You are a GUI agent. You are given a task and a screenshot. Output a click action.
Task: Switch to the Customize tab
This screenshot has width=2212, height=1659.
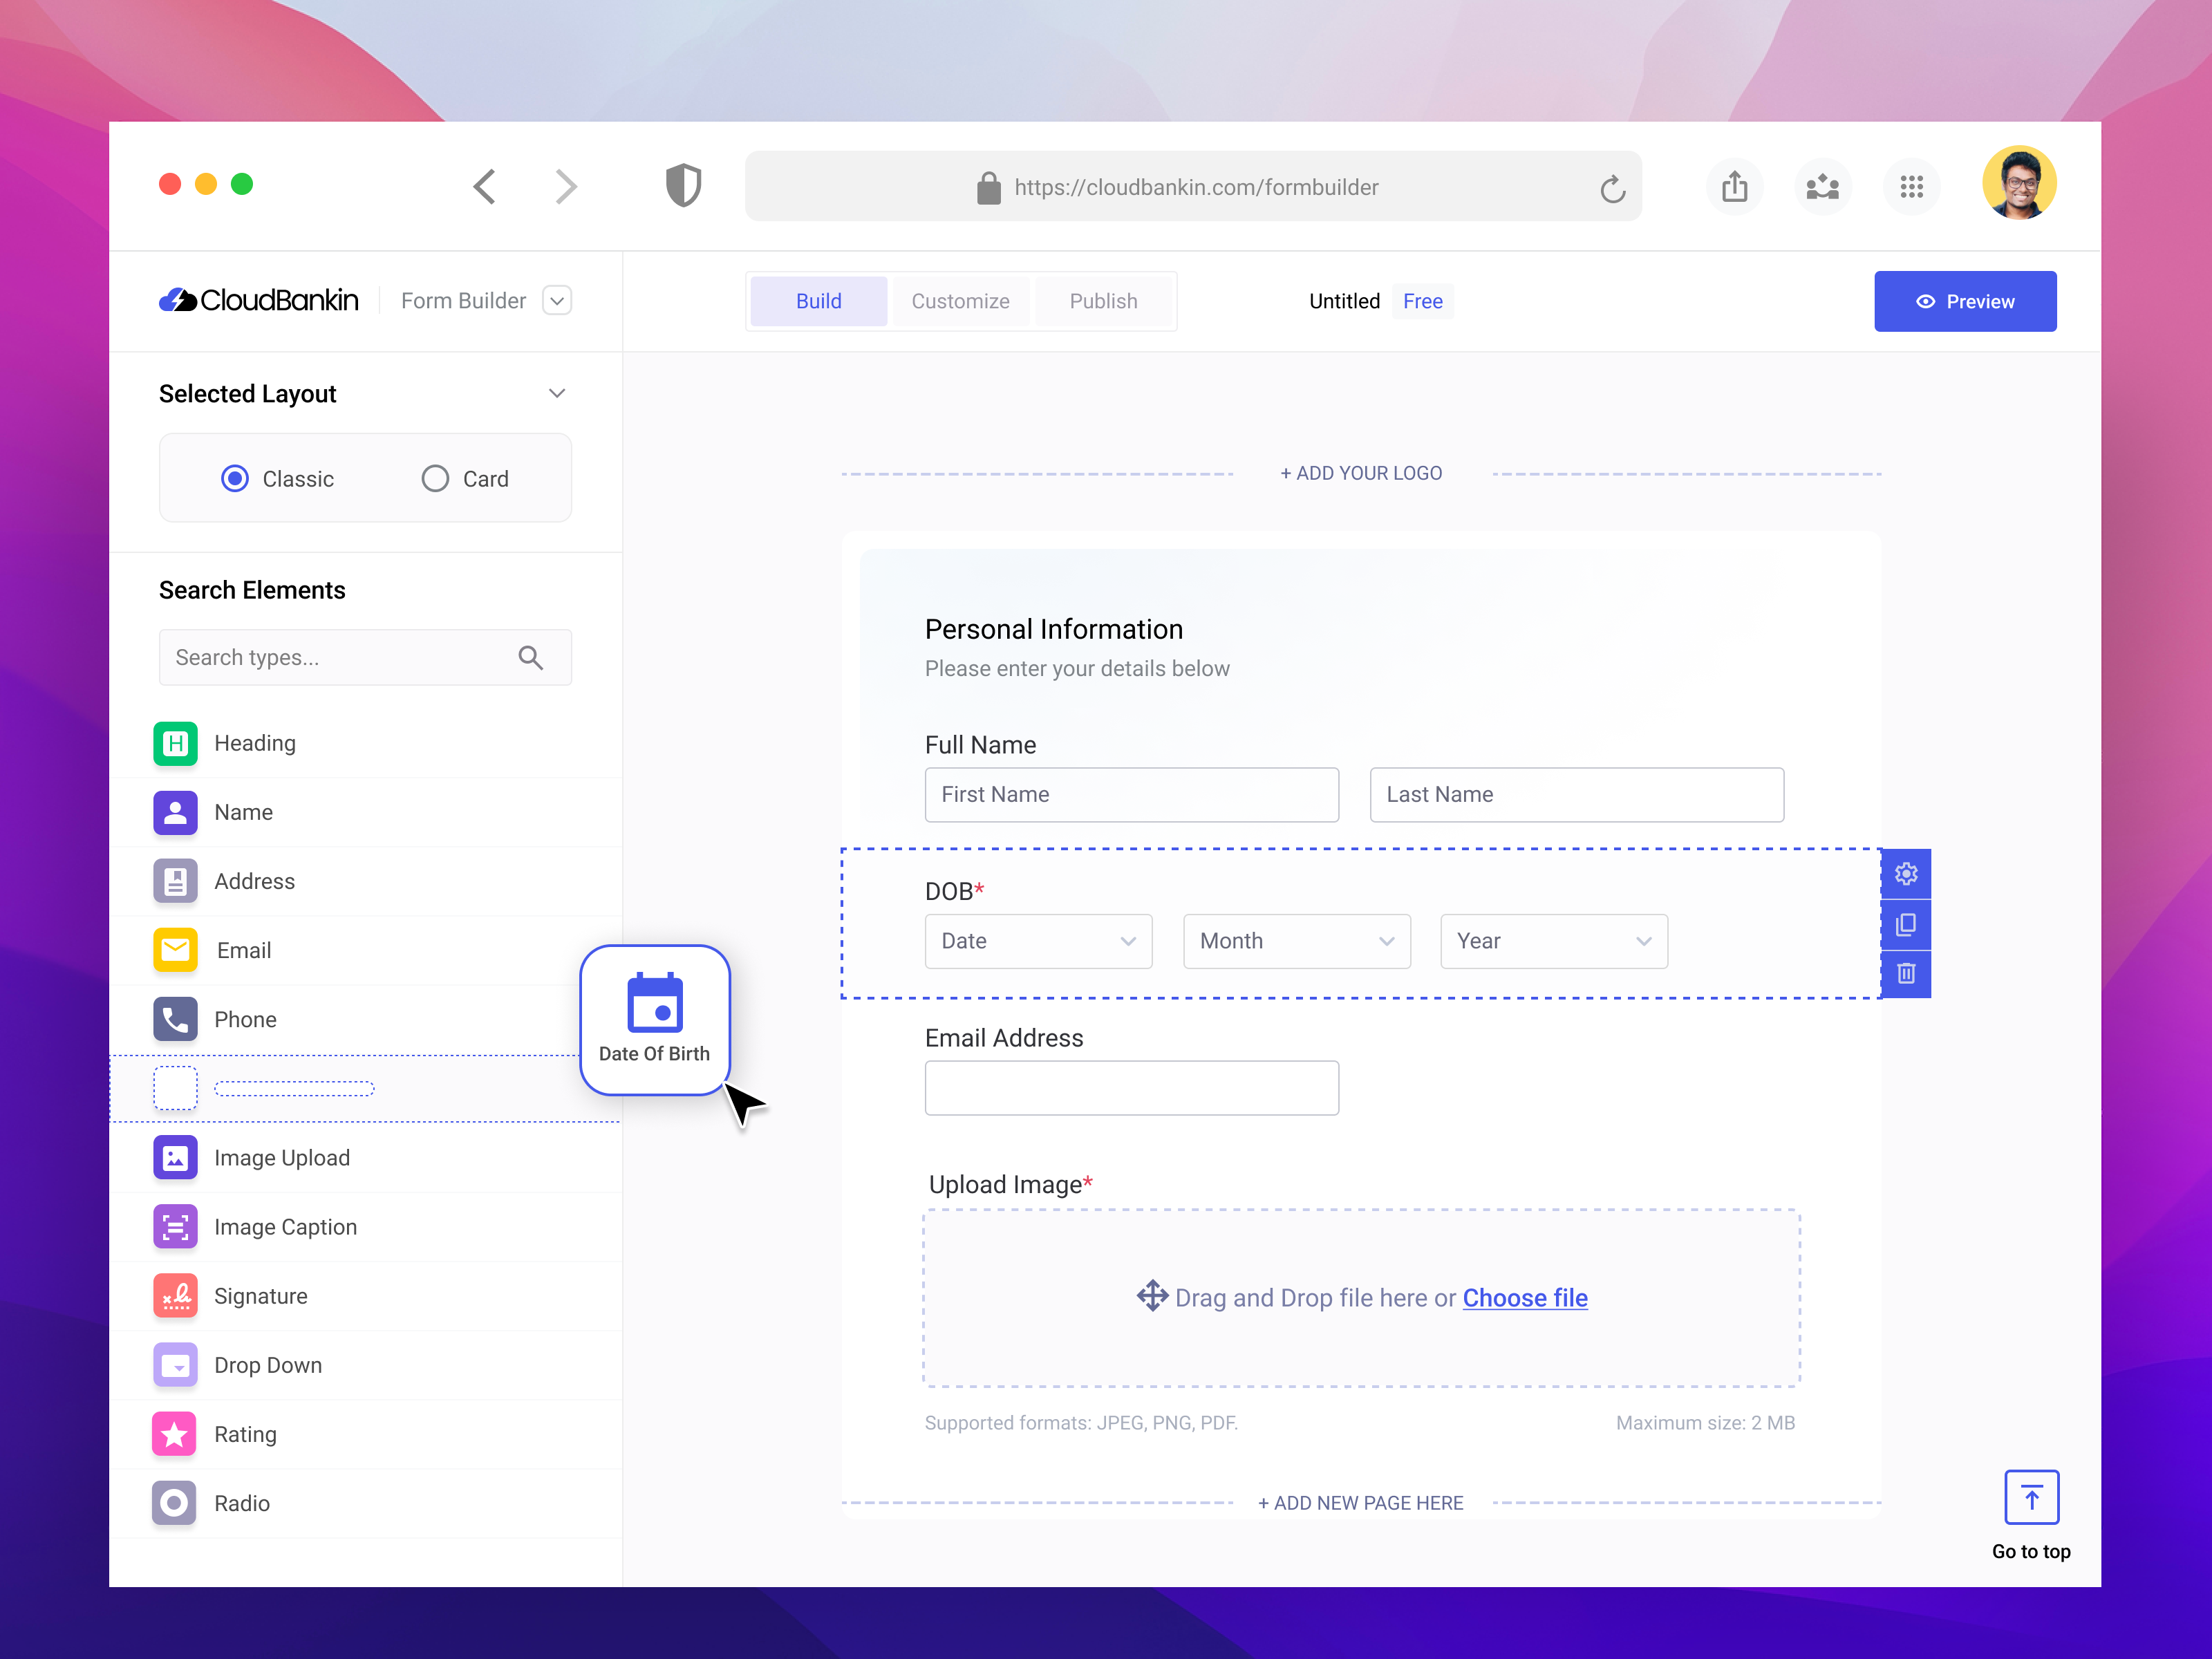coord(960,301)
